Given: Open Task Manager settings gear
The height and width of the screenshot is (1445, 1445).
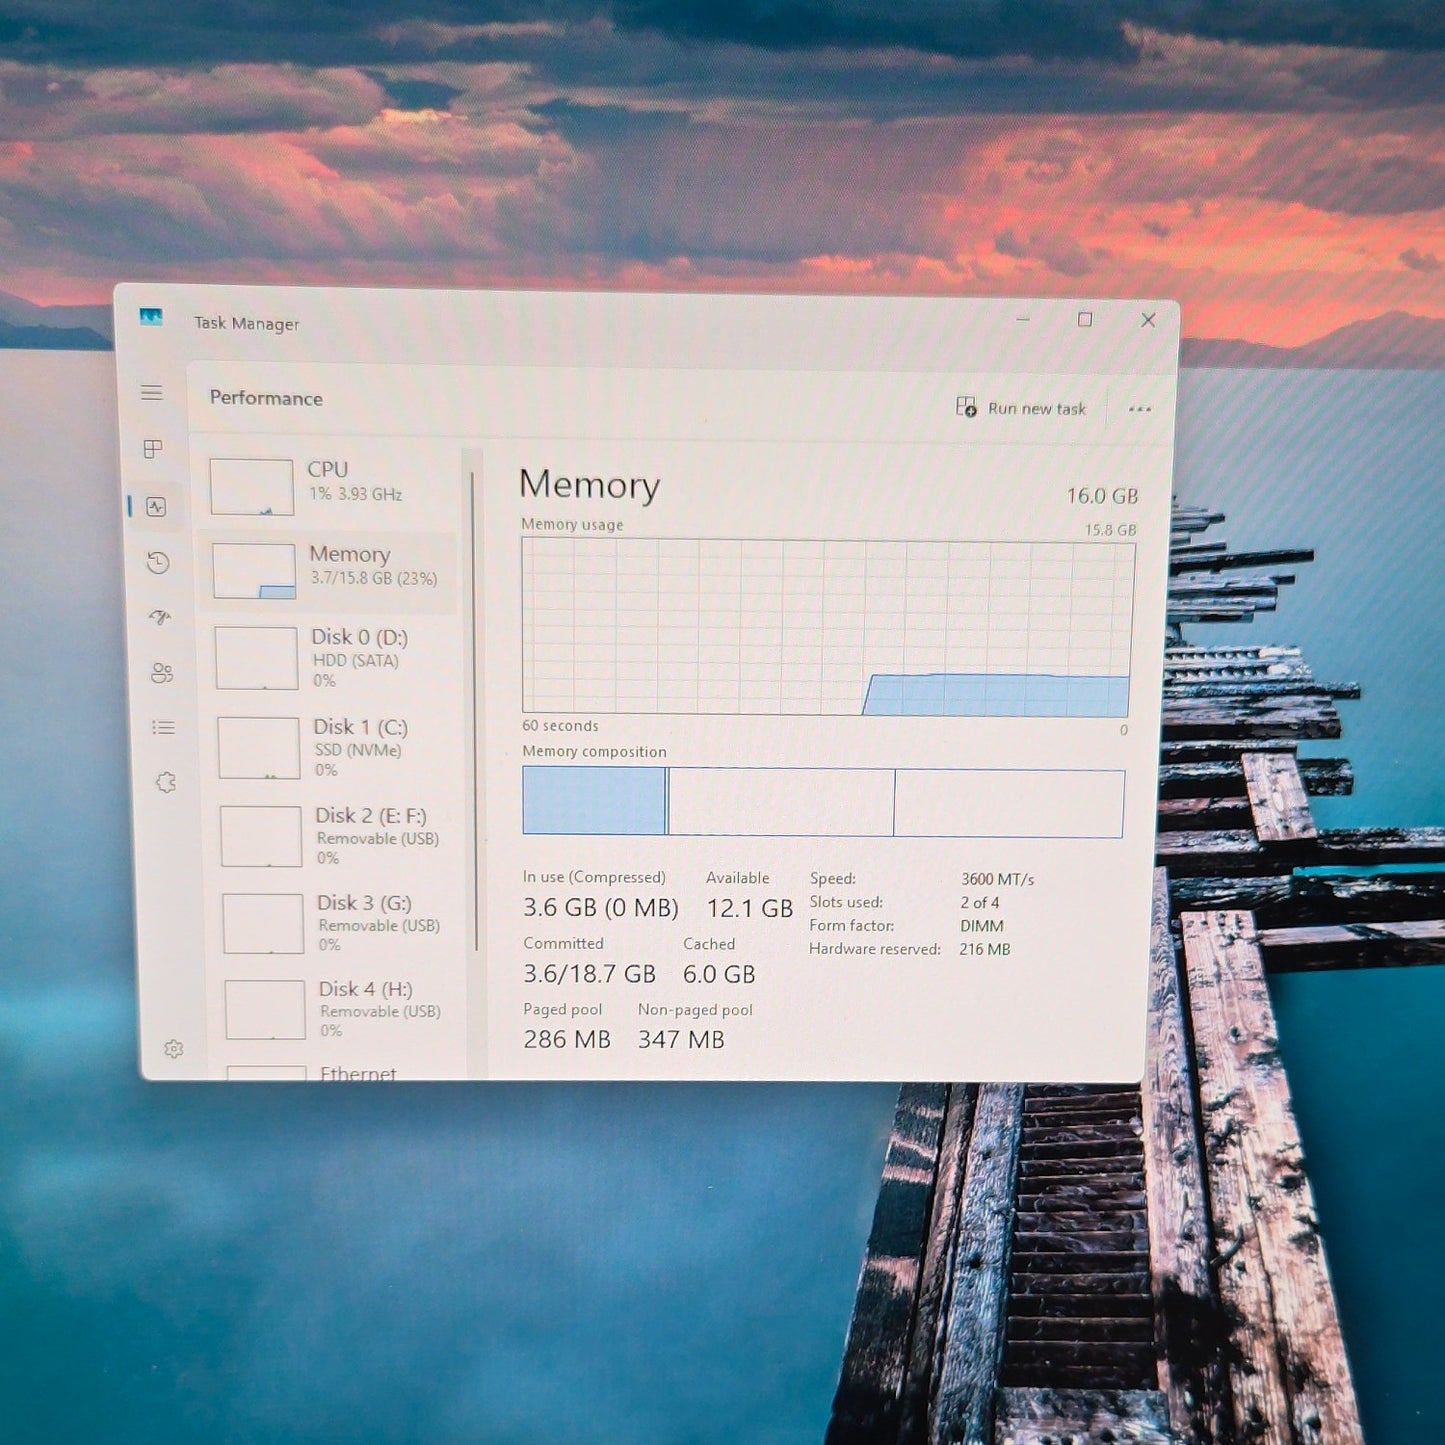Looking at the screenshot, I should tap(174, 1049).
